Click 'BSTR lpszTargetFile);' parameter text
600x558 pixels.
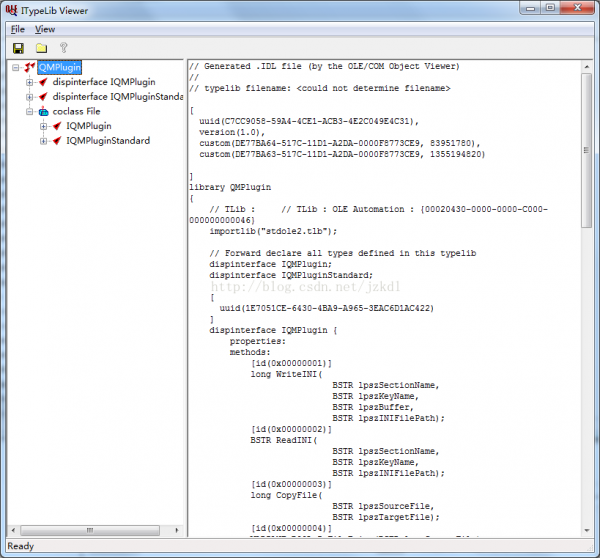pyautogui.click(x=386, y=517)
